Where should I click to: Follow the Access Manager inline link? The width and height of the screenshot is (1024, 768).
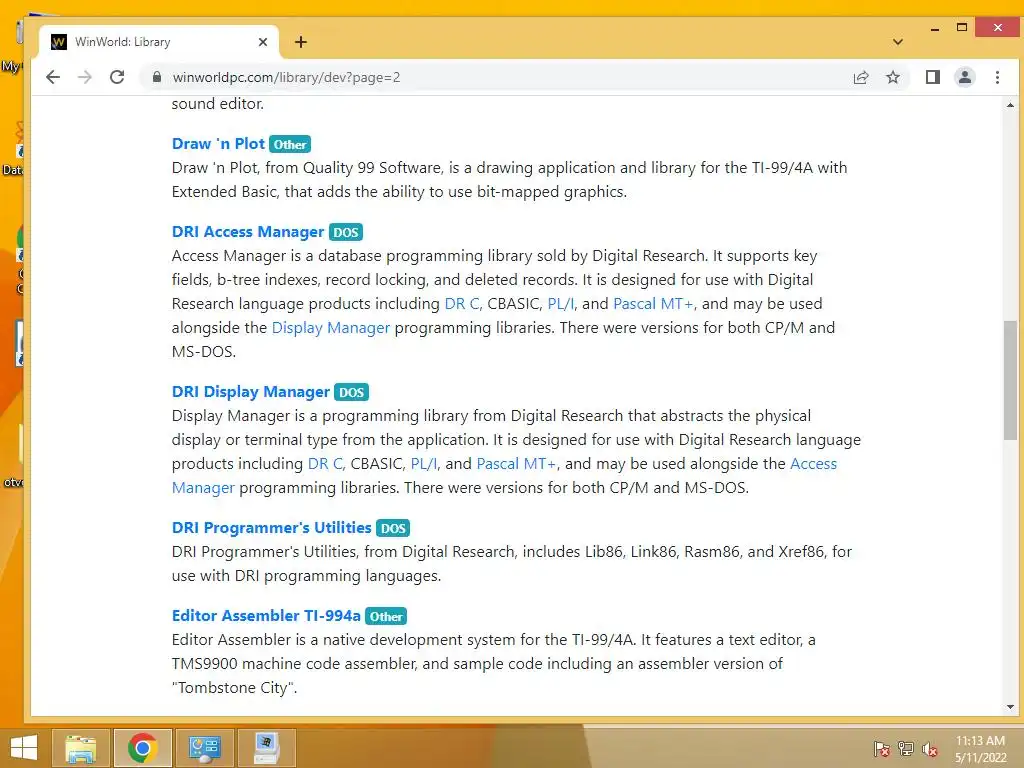click(813, 464)
